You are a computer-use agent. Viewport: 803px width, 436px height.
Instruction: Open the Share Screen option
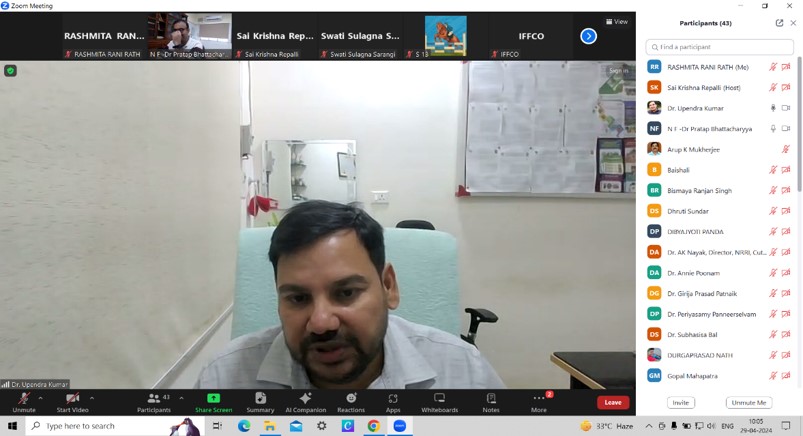(213, 401)
